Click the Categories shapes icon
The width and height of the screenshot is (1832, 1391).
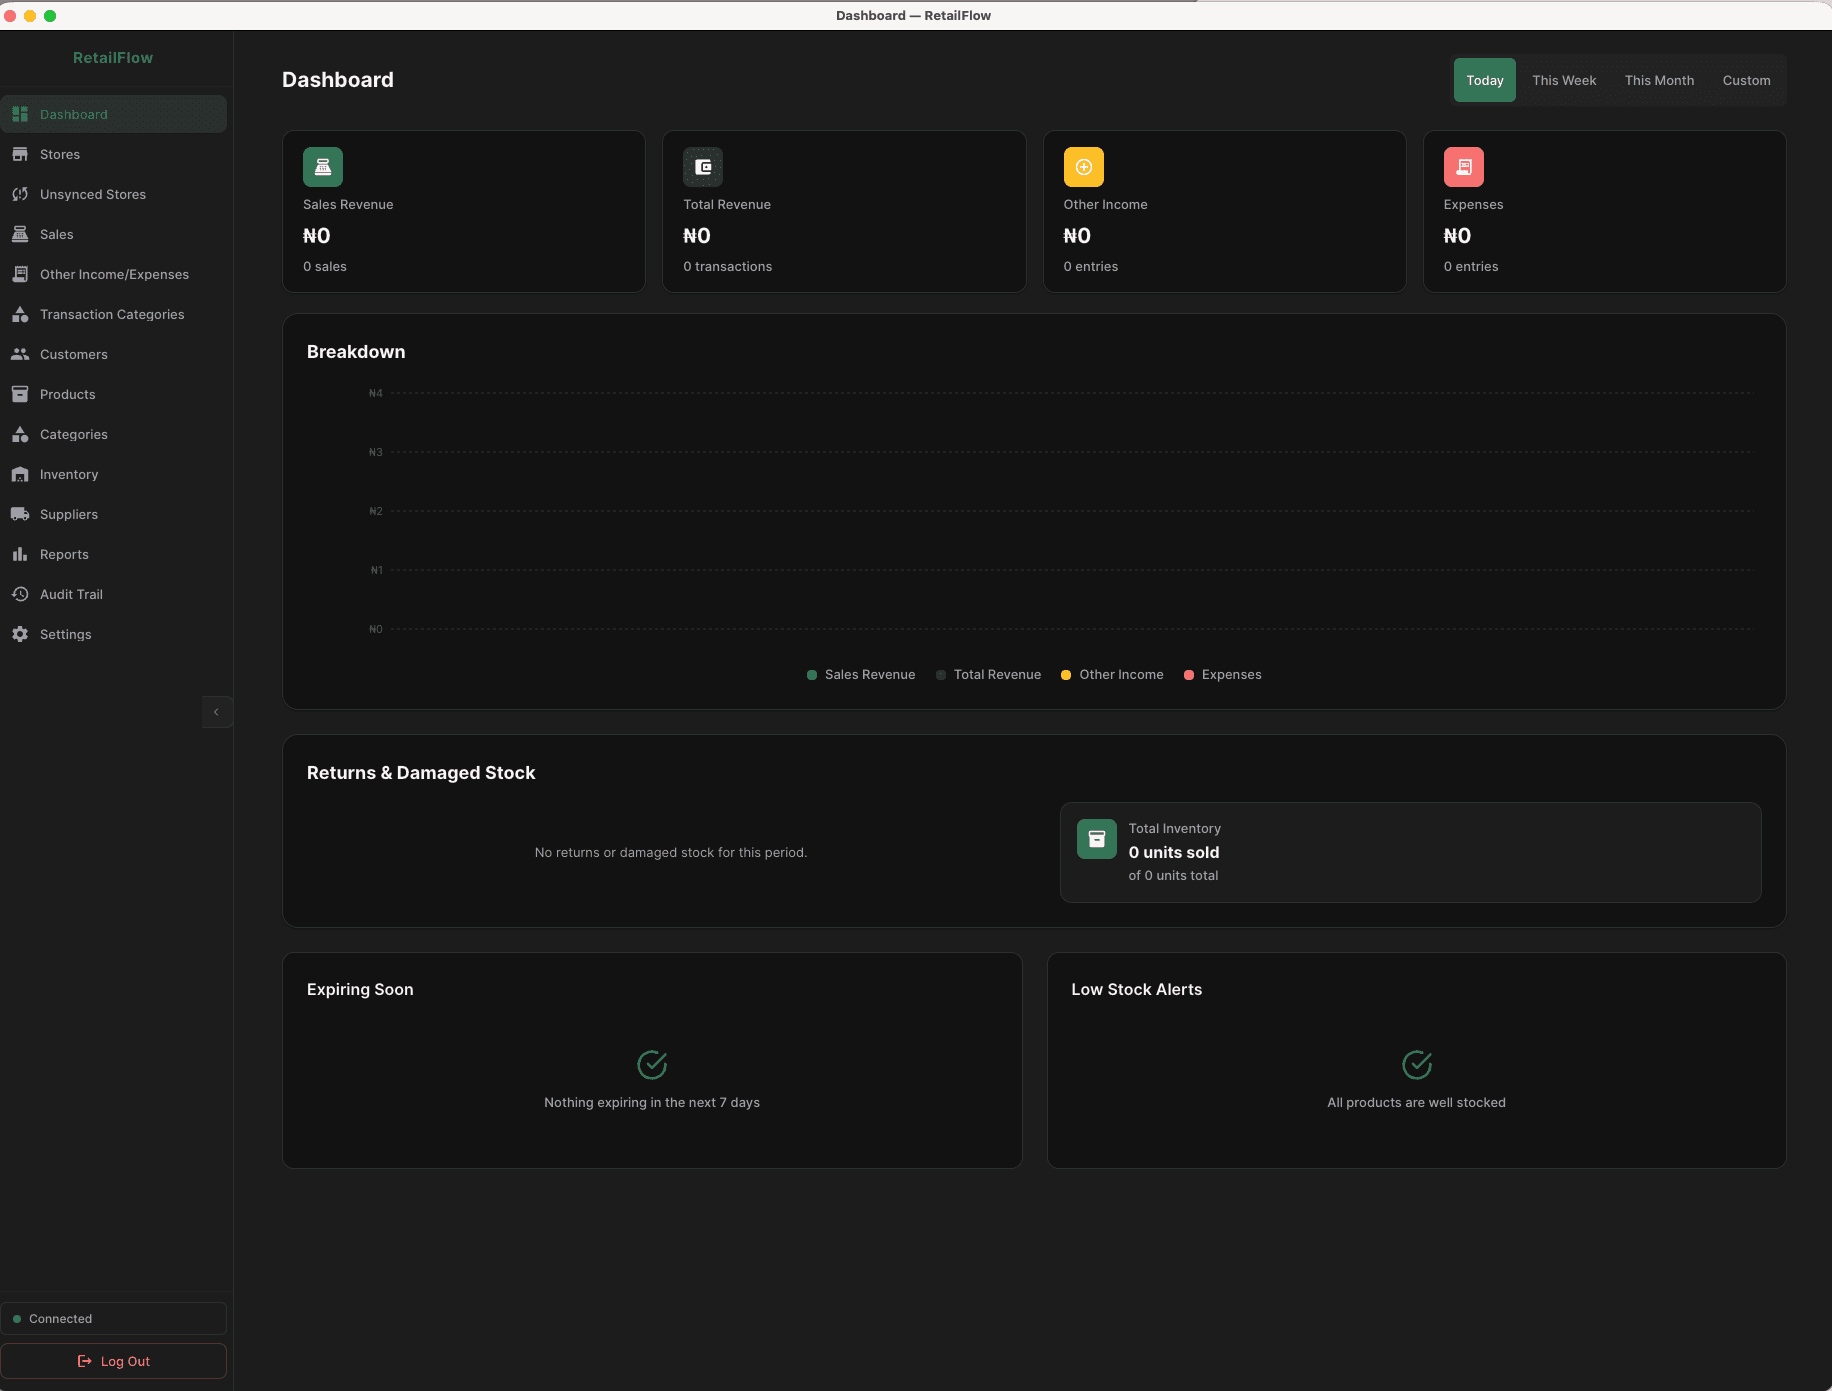(x=20, y=434)
